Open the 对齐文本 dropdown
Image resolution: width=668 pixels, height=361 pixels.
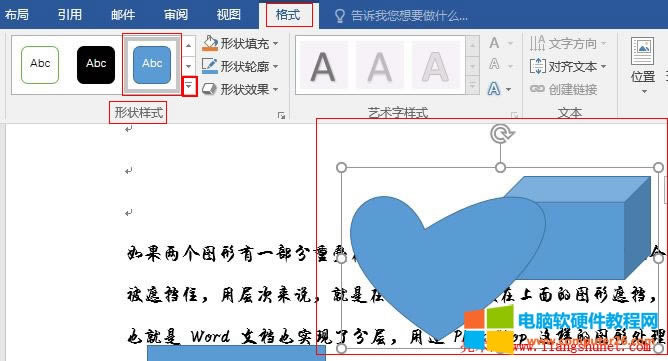(568, 66)
